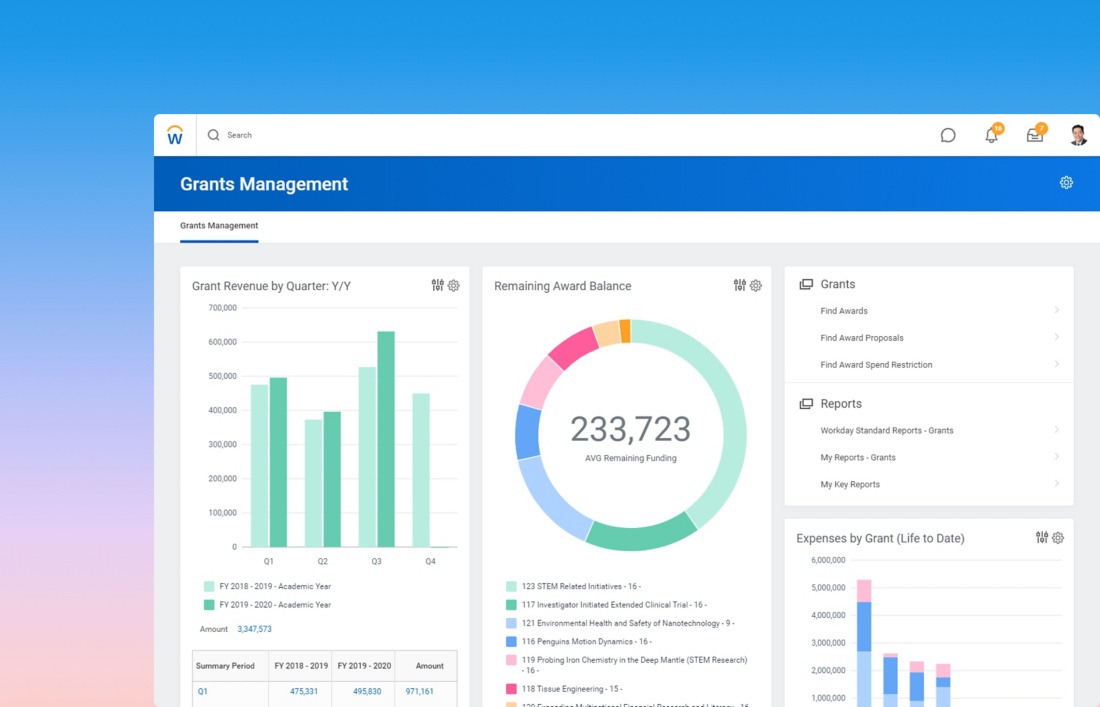Toggle FY 2019 - 2020 legend swatch
1100x707 pixels.
[x=209, y=605]
